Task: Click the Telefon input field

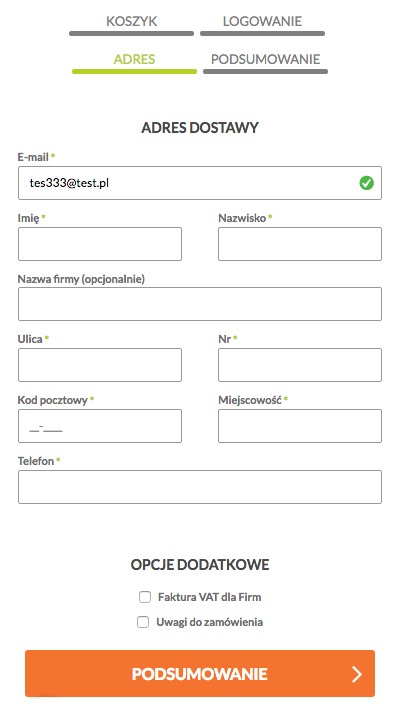Action: (200, 487)
